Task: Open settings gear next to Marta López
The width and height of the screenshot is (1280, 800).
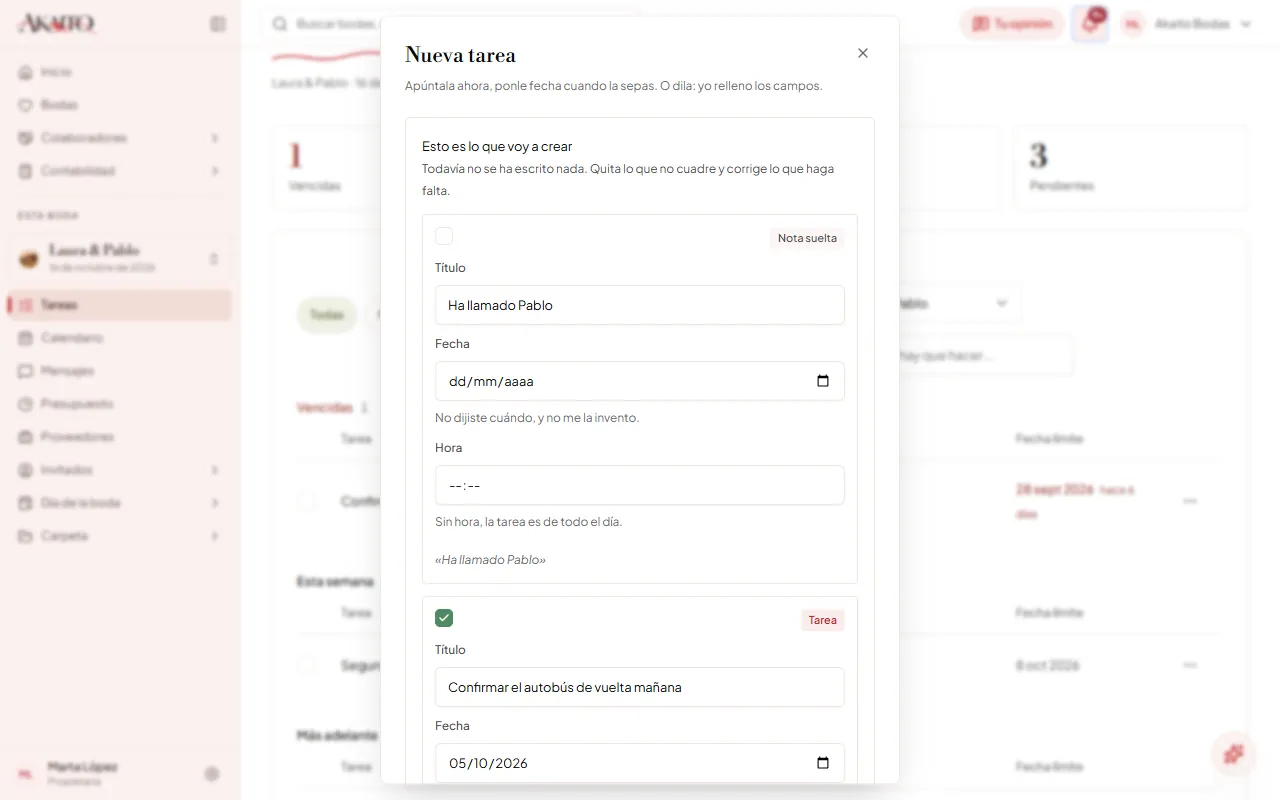Action: (x=212, y=773)
